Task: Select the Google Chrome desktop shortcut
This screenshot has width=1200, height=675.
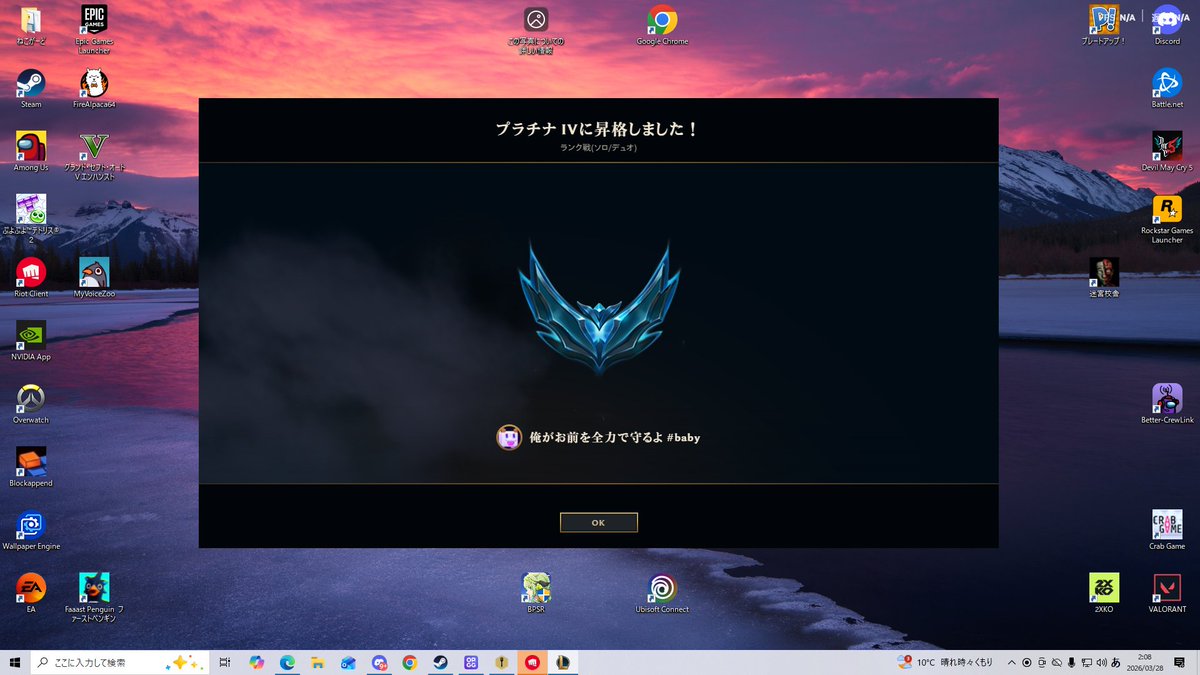Action: [661, 27]
